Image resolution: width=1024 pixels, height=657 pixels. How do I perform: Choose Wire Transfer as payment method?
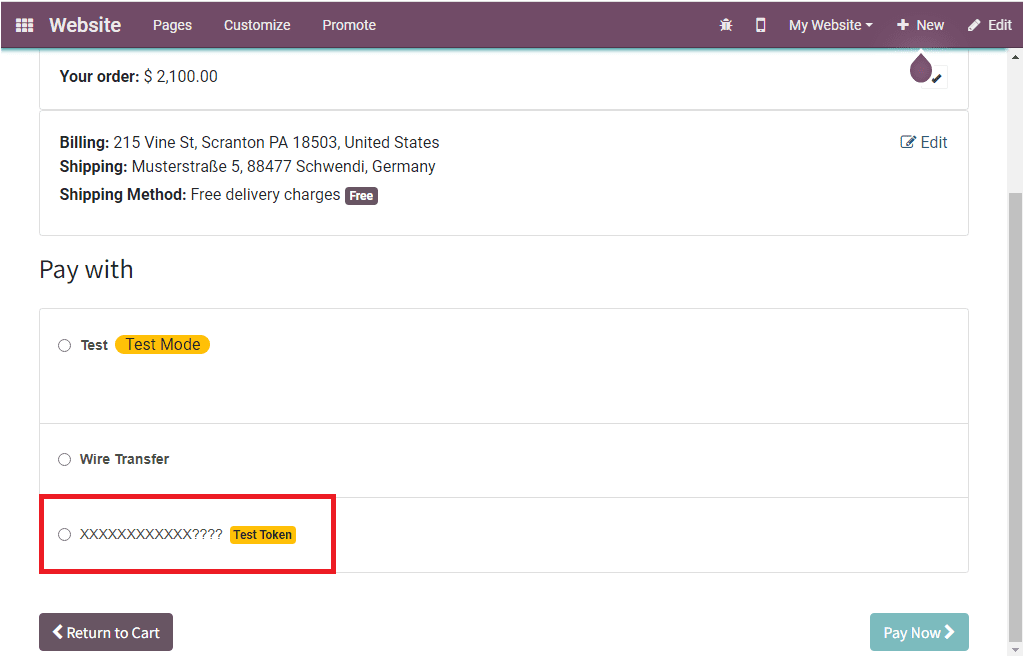pos(64,459)
